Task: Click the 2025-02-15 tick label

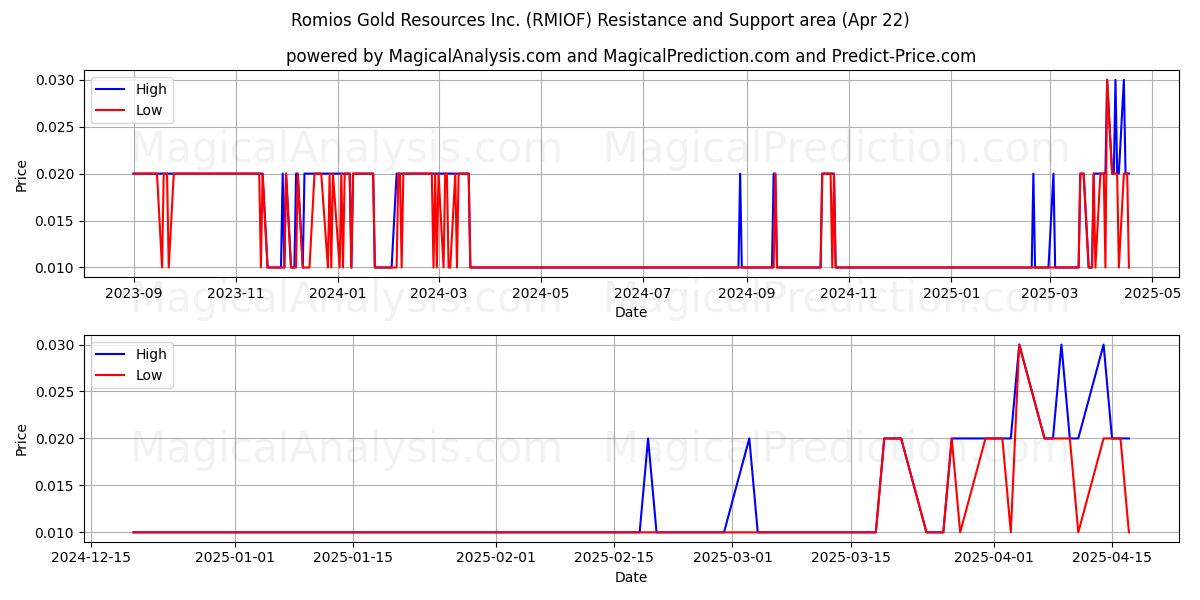Action: click(613, 558)
